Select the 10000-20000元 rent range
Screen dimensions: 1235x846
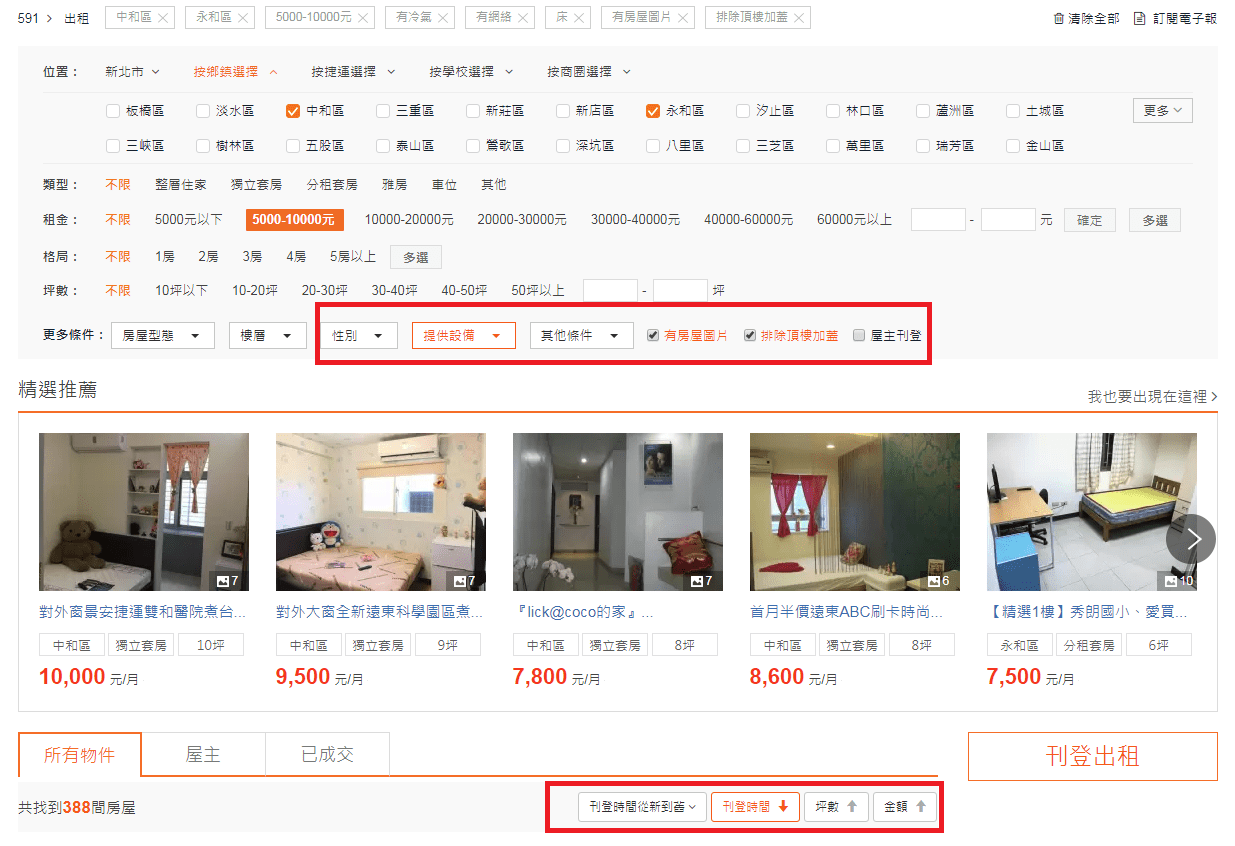coord(408,220)
